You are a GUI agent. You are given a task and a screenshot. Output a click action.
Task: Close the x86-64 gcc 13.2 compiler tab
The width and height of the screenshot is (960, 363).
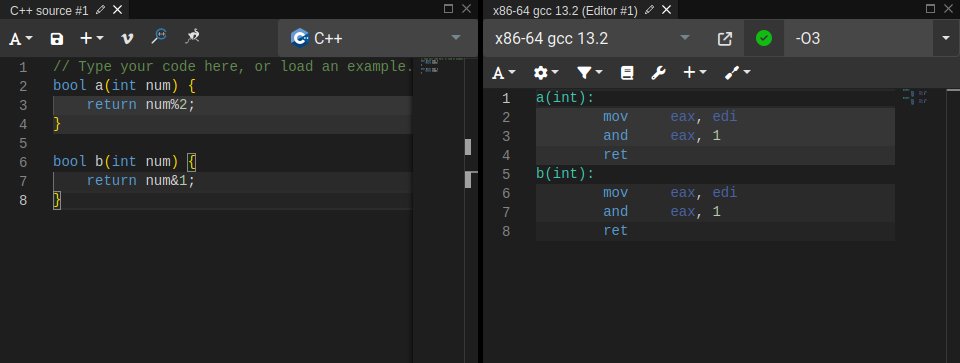[667, 10]
